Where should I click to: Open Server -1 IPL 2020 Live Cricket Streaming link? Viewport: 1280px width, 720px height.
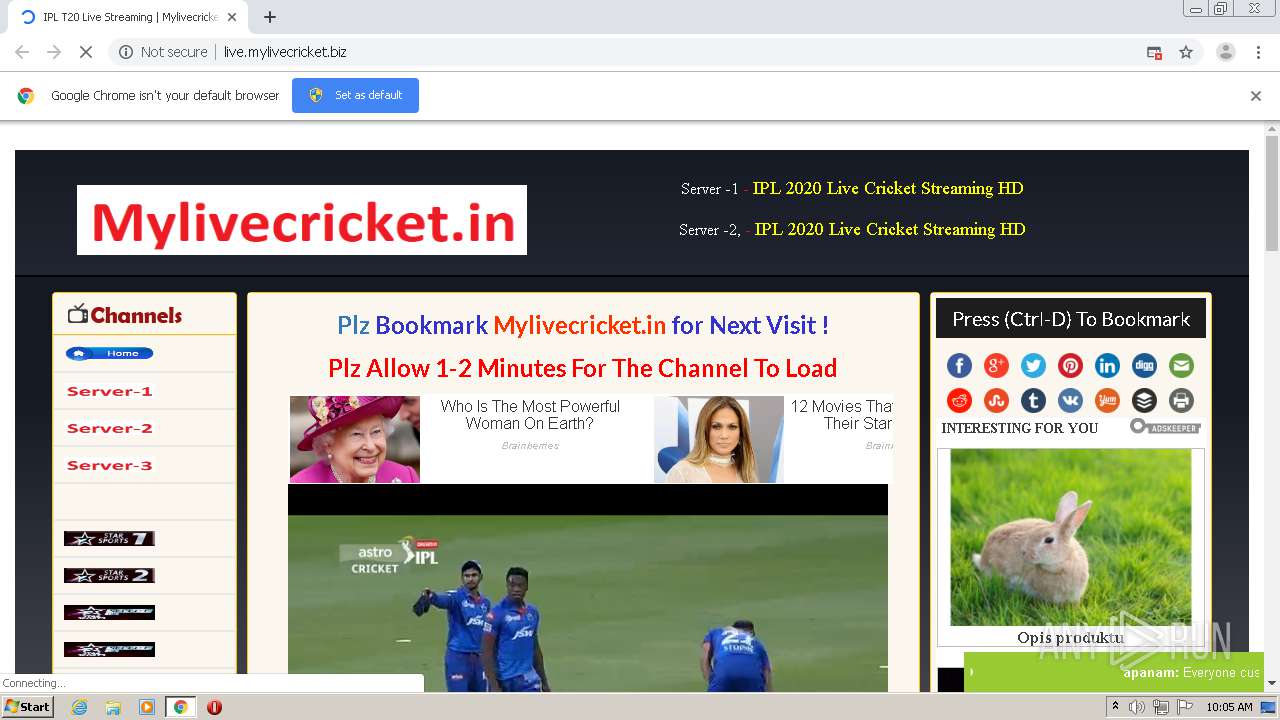(888, 188)
